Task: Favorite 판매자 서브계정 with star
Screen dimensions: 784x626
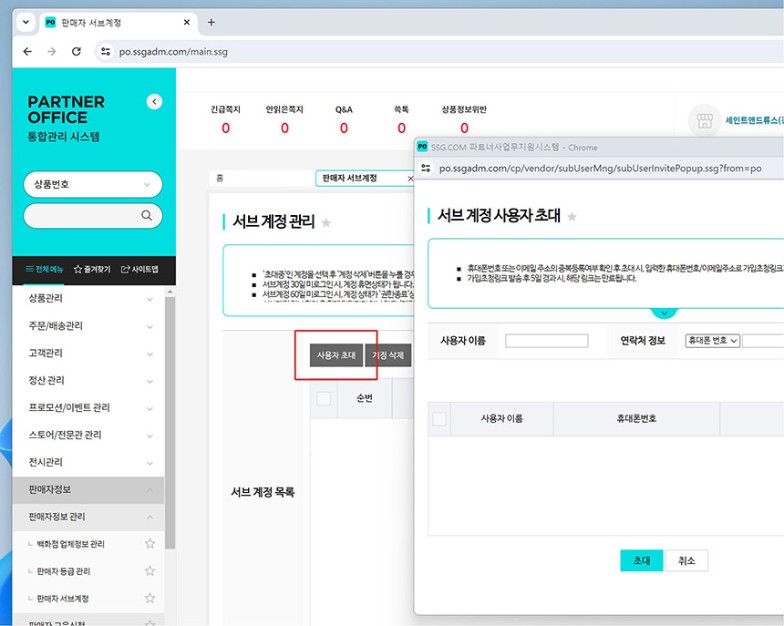Action: coord(150,598)
